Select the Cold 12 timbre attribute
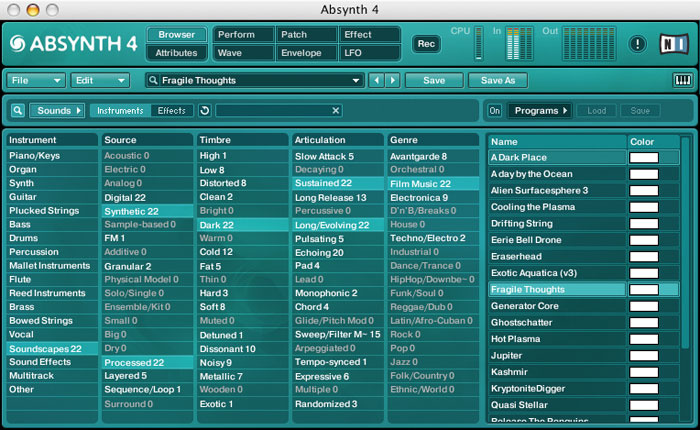The width and height of the screenshot is (700, 430). [x=242, y=252]
